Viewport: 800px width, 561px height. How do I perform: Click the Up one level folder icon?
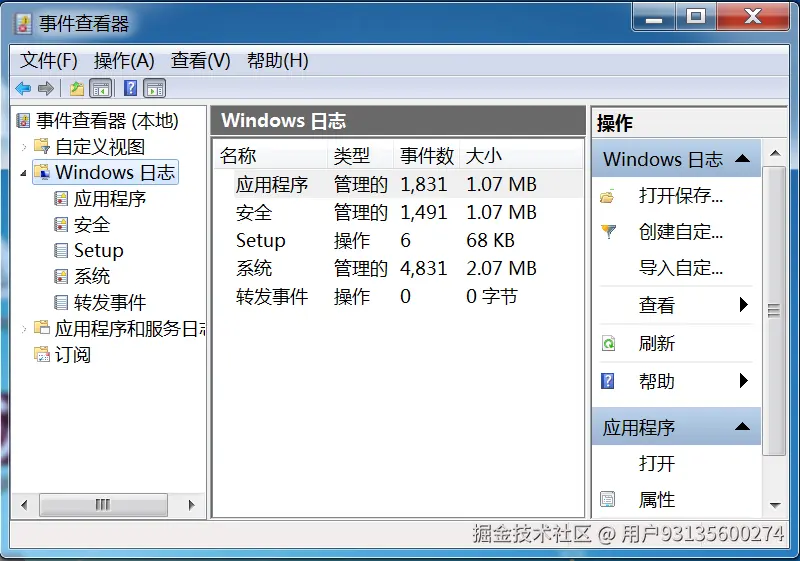point(77,89)
